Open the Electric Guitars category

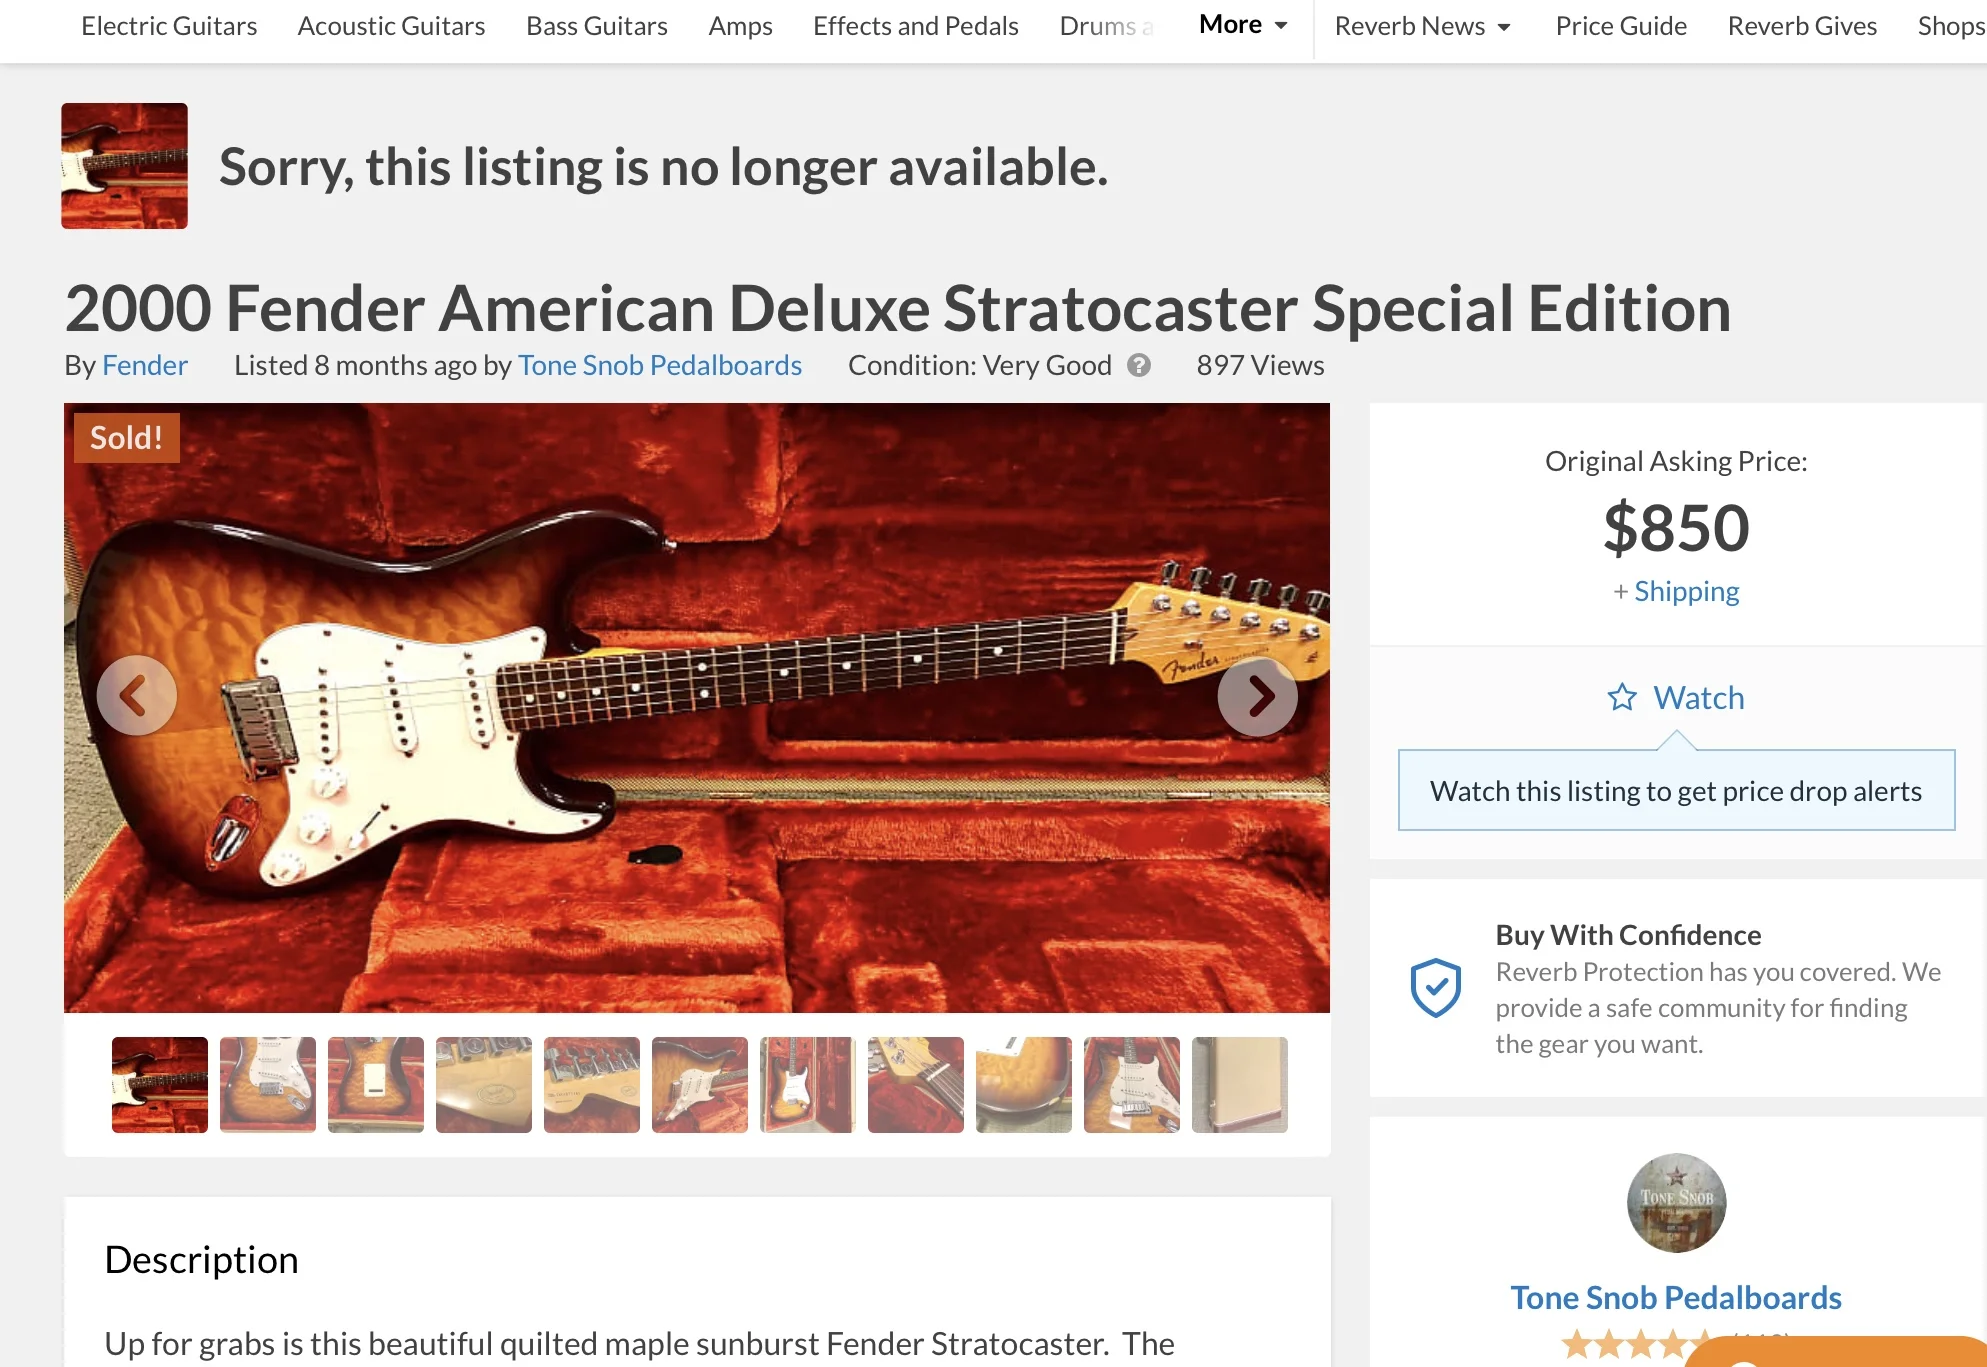(x=169, y=27)
